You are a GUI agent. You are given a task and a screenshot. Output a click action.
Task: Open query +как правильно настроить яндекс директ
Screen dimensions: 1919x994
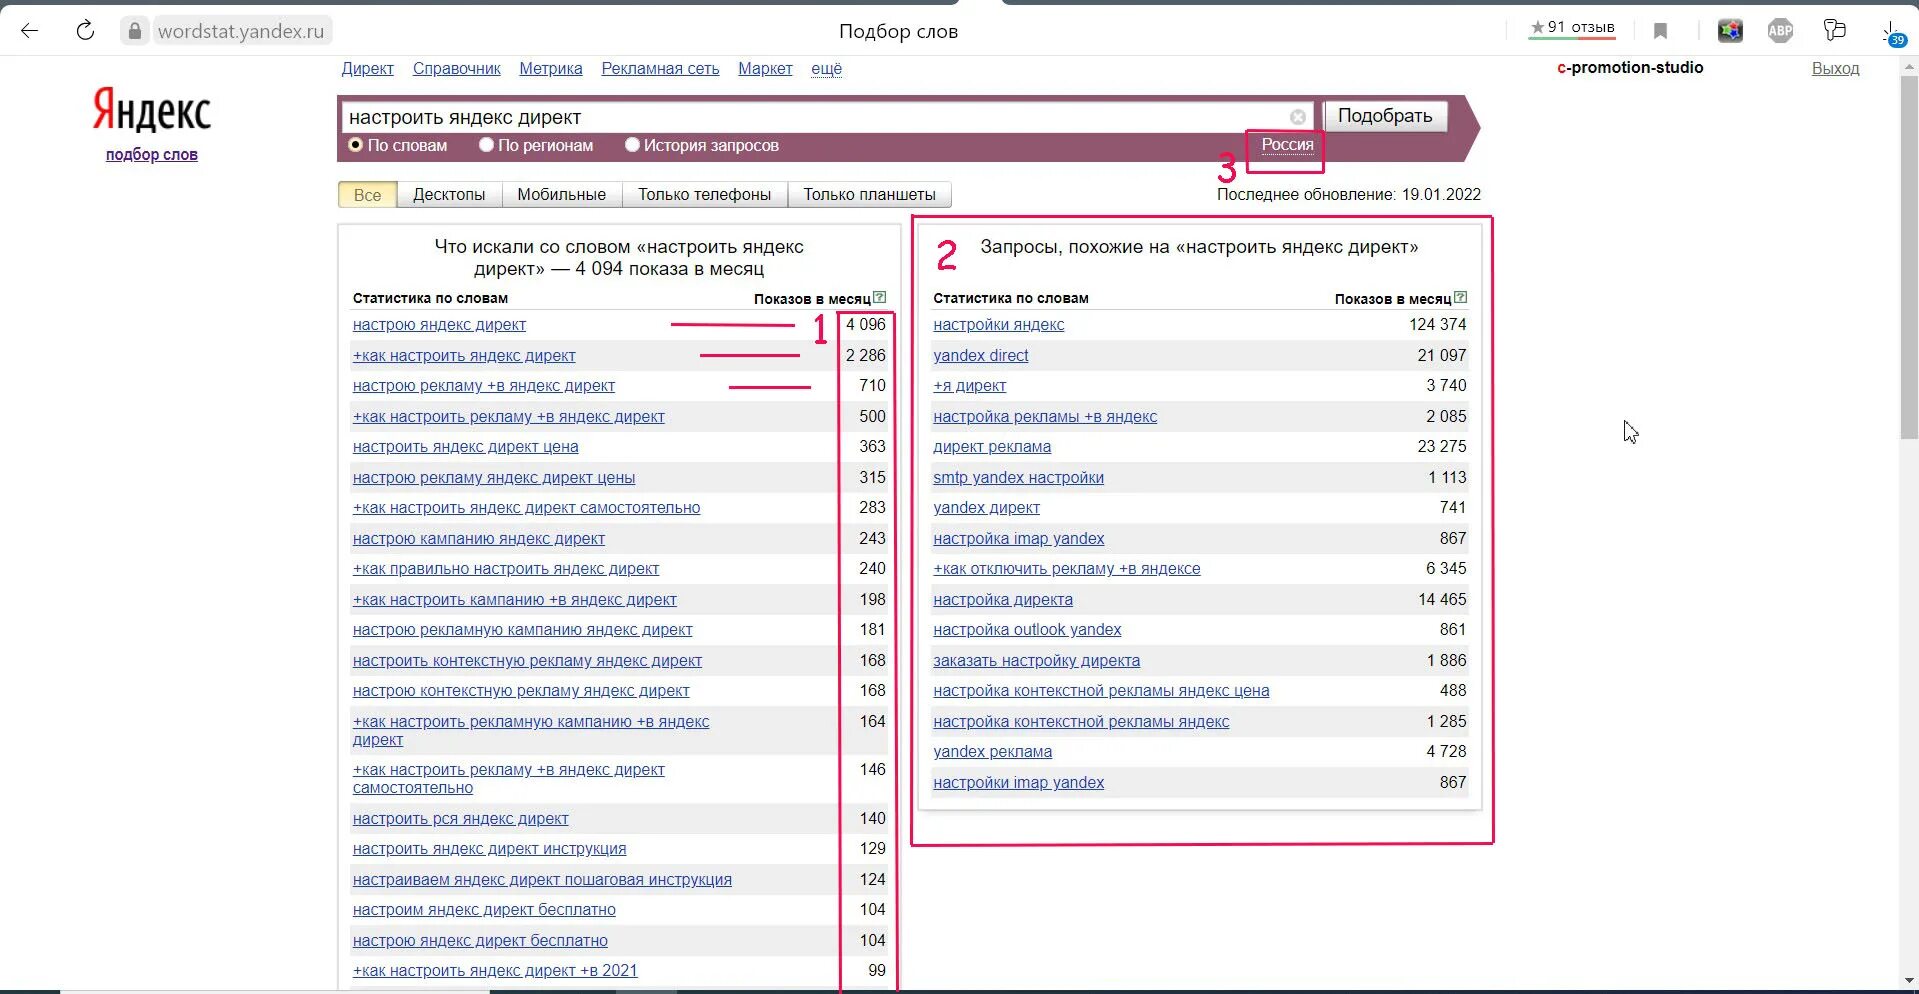[x=506, y=569]
